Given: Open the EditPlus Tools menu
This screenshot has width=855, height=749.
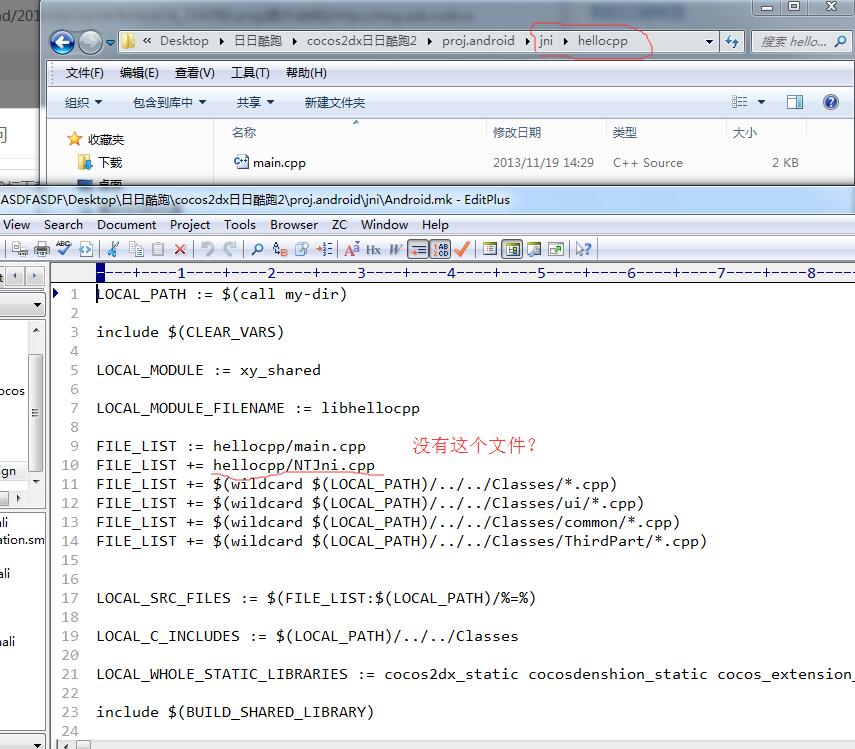Looking at the screenshot, I should [x=240, y=225].
